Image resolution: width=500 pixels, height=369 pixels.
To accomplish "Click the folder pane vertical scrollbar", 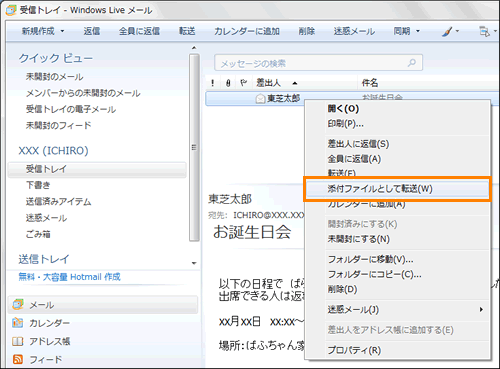I will click(194, 148).
